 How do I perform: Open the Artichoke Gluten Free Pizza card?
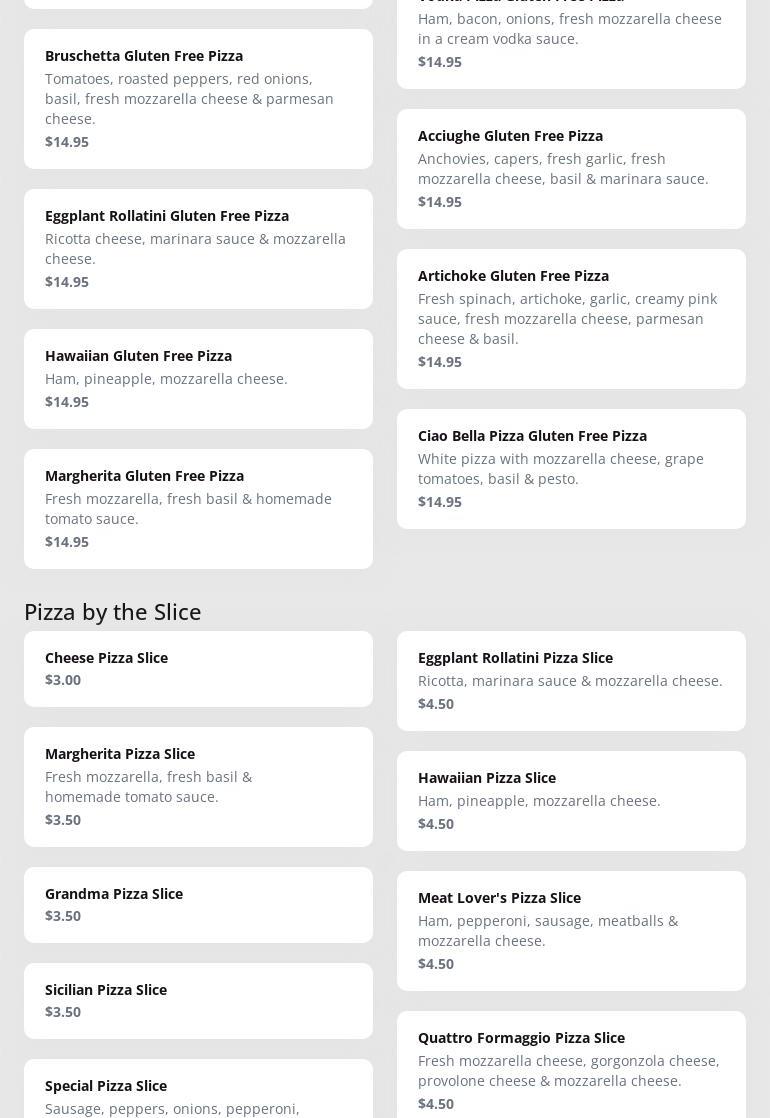(x=571, y=318)
